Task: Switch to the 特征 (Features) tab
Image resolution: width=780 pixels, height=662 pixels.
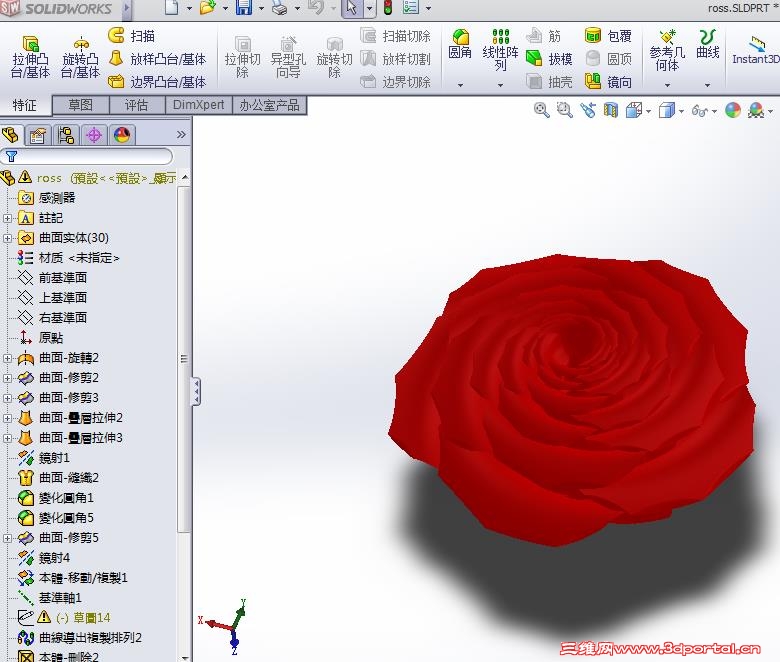Action: point(25,105)
